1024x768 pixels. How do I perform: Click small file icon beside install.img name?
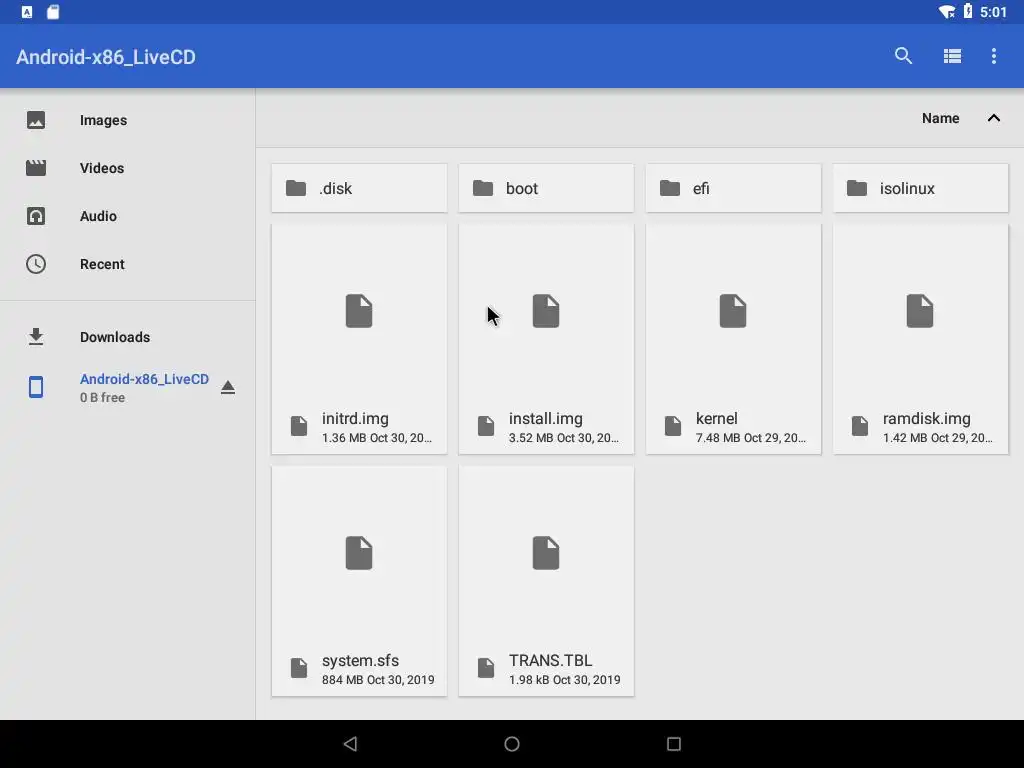(486, 426)
